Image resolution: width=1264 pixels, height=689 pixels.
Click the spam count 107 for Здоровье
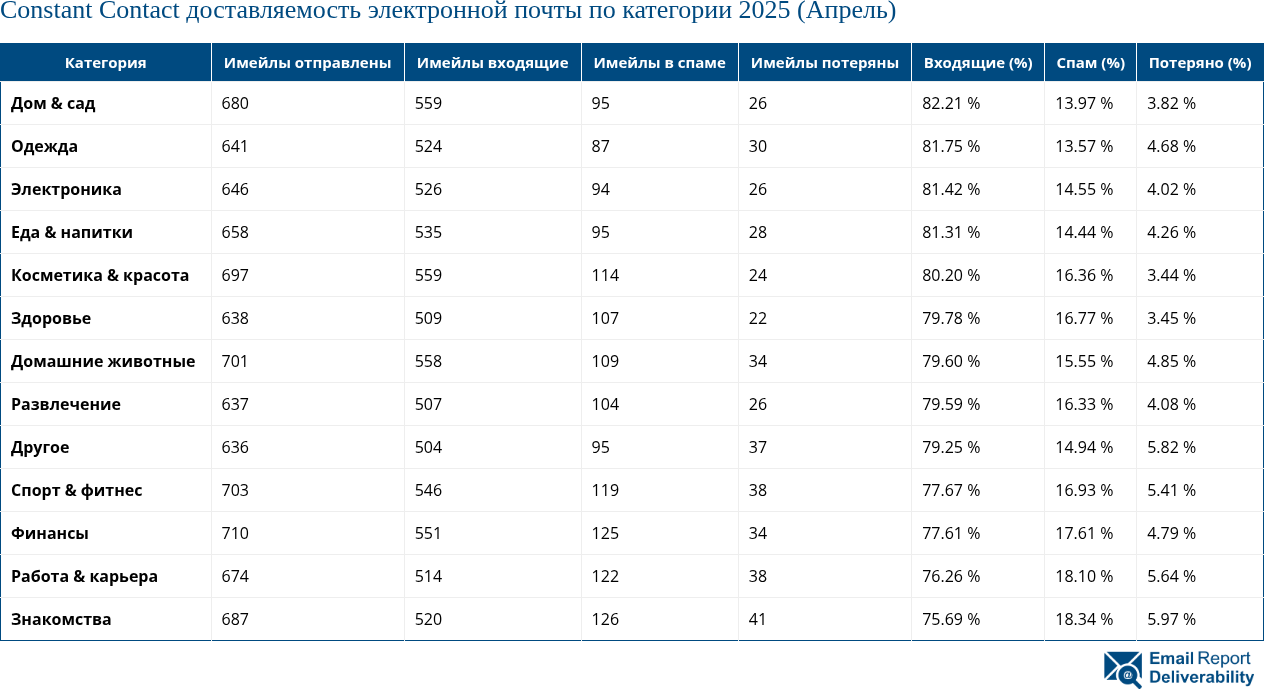[605, 318]
